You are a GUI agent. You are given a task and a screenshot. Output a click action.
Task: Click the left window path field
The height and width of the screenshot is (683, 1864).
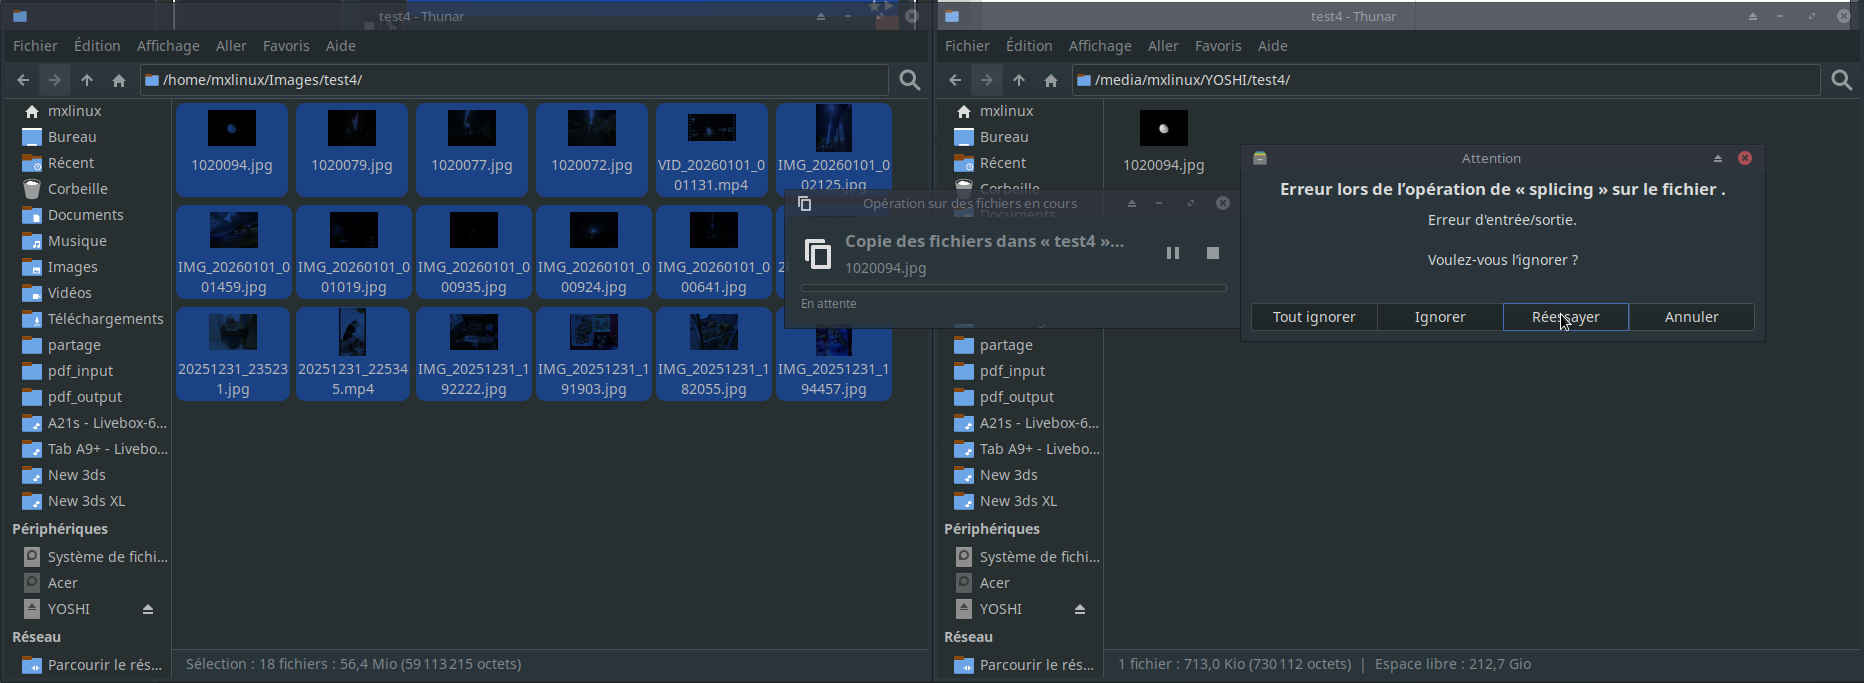[520, 80]
